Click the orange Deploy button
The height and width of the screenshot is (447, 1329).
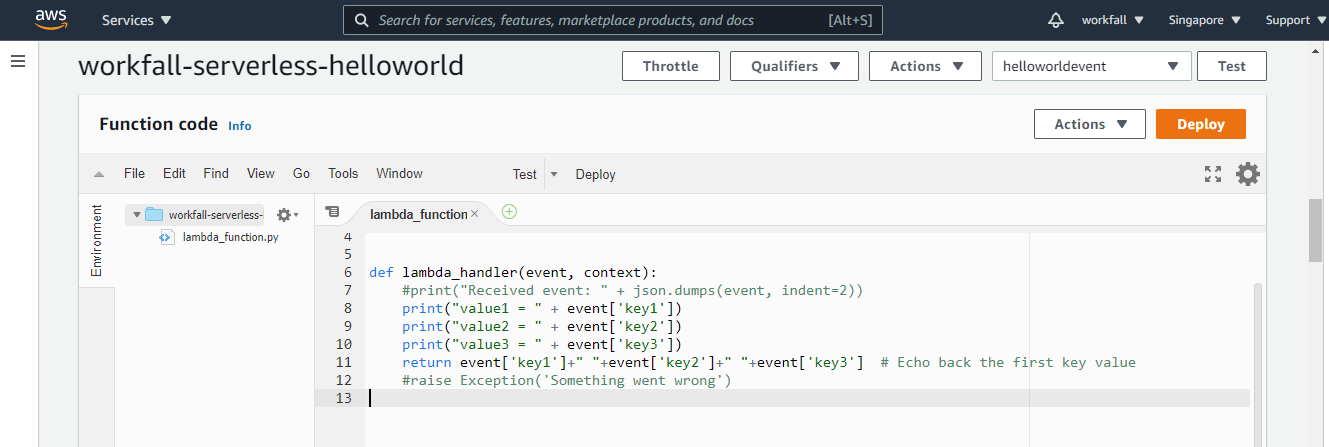1201,124
